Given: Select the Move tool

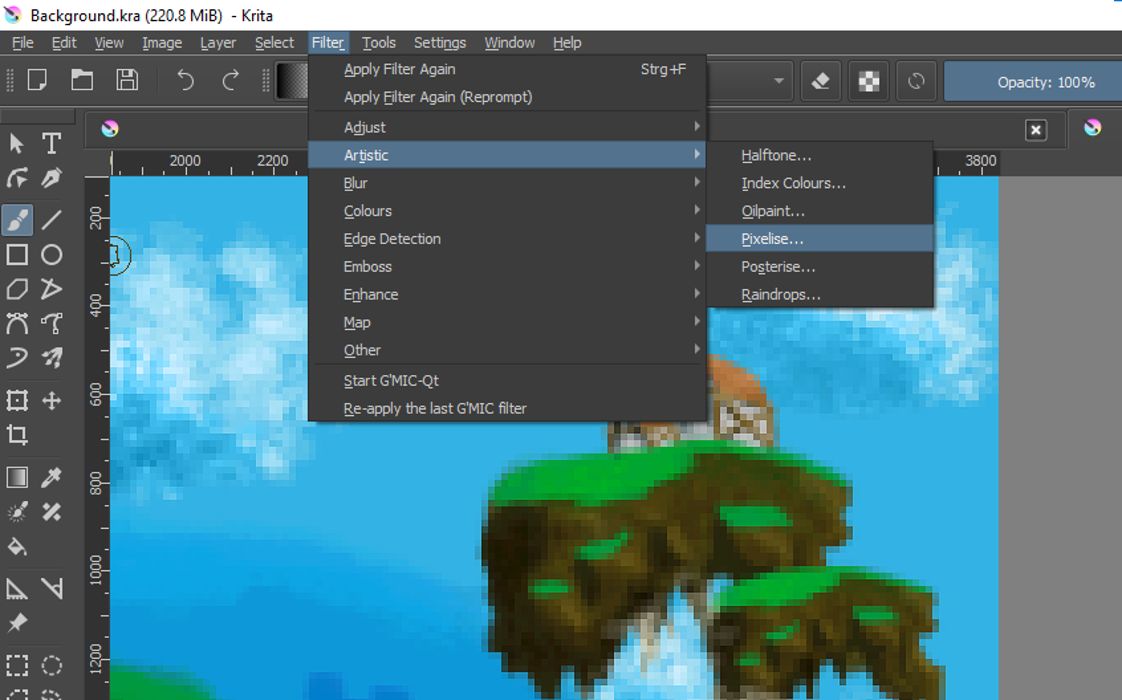Looking at the screenshot, I should click(52, 401).
